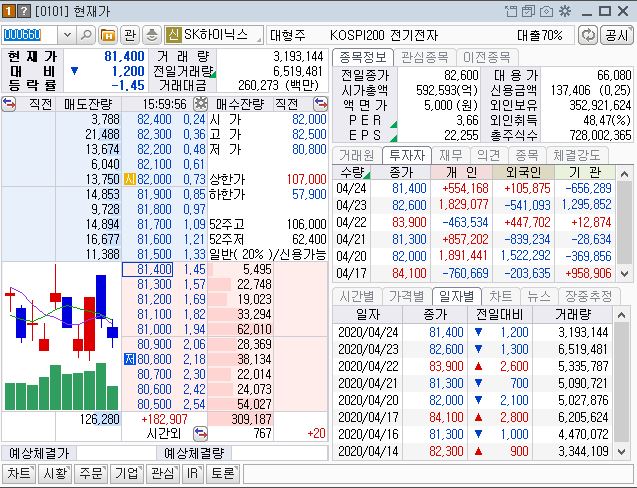Open the 일자별 tab
The image size is (637, 488).
point(457,296)
